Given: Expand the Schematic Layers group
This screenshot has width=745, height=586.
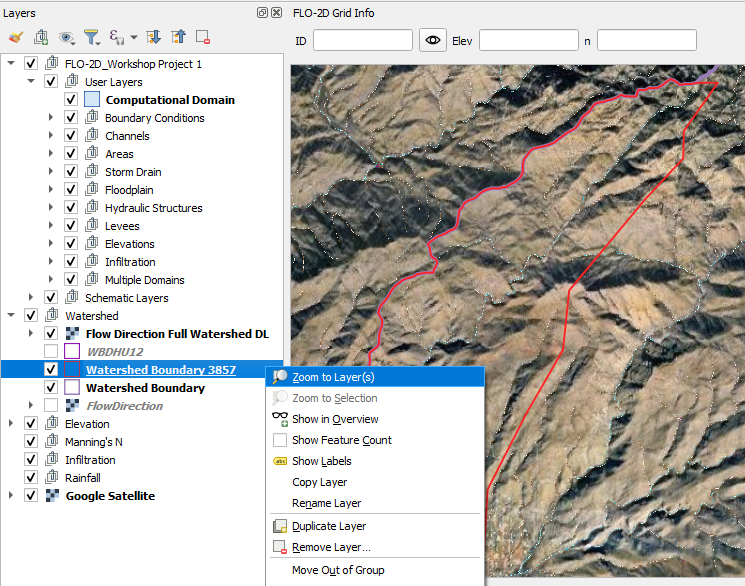Looking at the screenshot, I should pyautogui.click(x=31, y=298).
